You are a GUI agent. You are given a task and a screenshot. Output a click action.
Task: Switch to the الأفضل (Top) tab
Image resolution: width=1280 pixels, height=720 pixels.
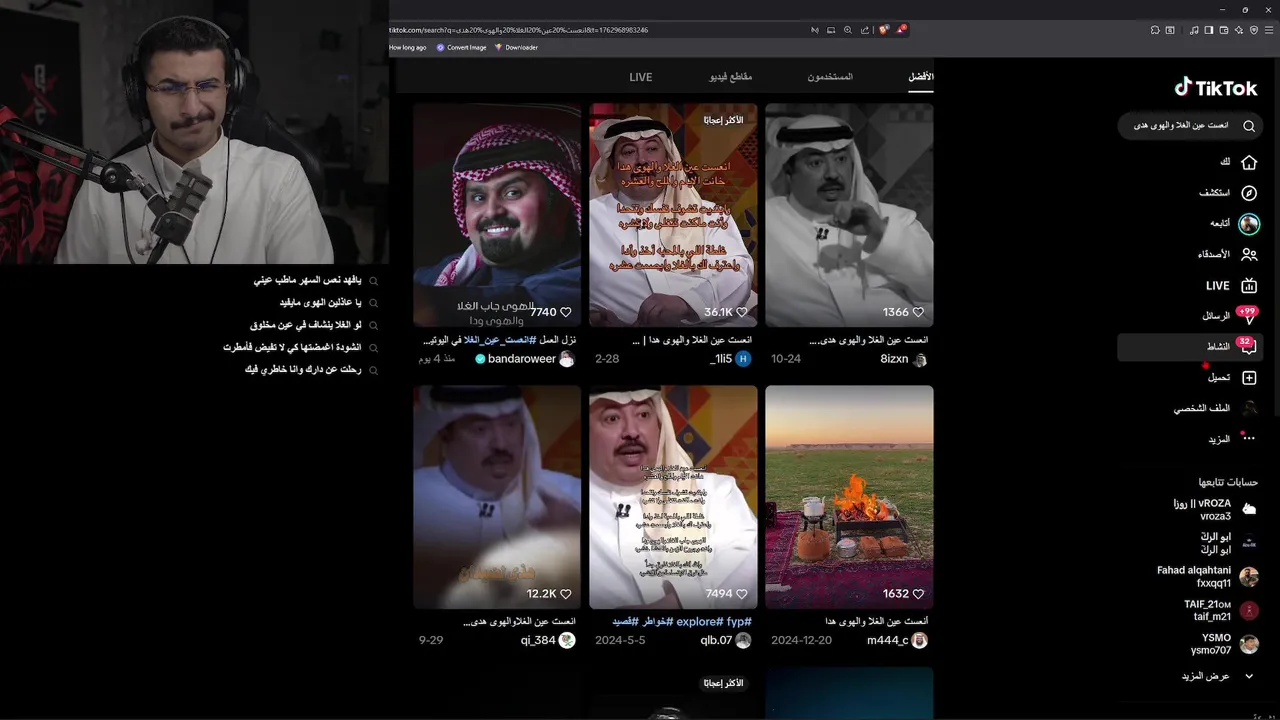(x=921, y=77)
